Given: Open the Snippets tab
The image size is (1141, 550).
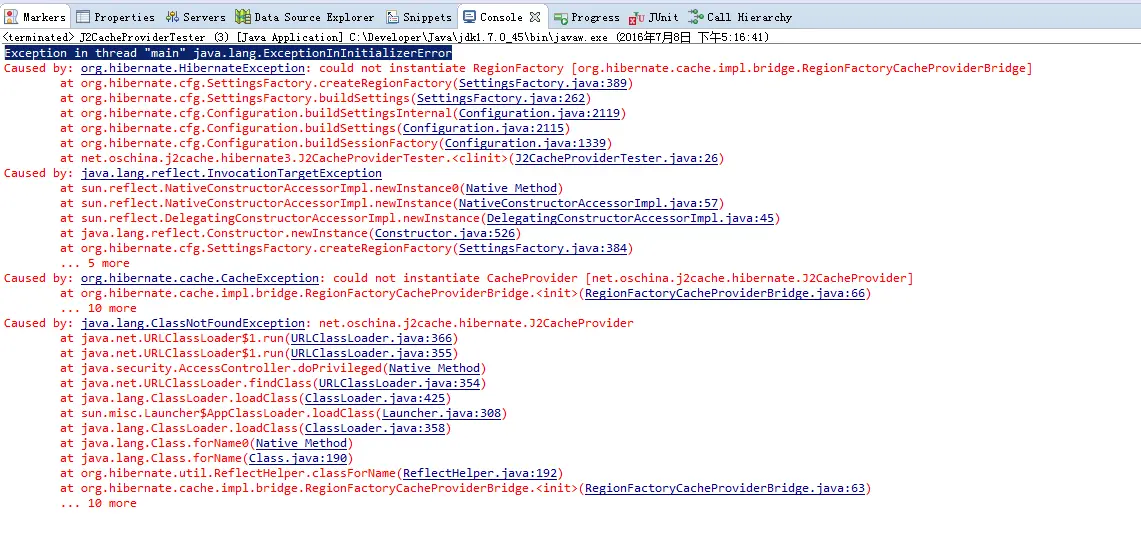Looking at the screenshot, I should [419, 17].
